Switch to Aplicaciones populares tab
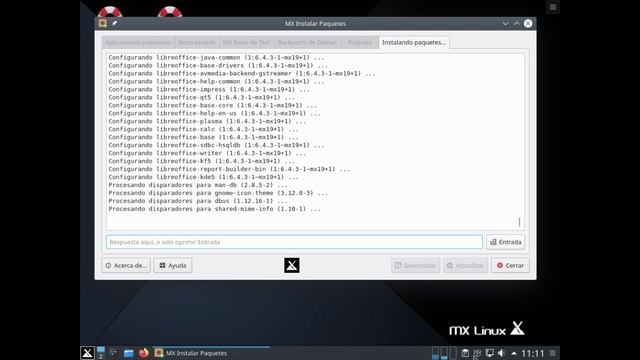This screenshot has height=360, width=640. point(138,42)
